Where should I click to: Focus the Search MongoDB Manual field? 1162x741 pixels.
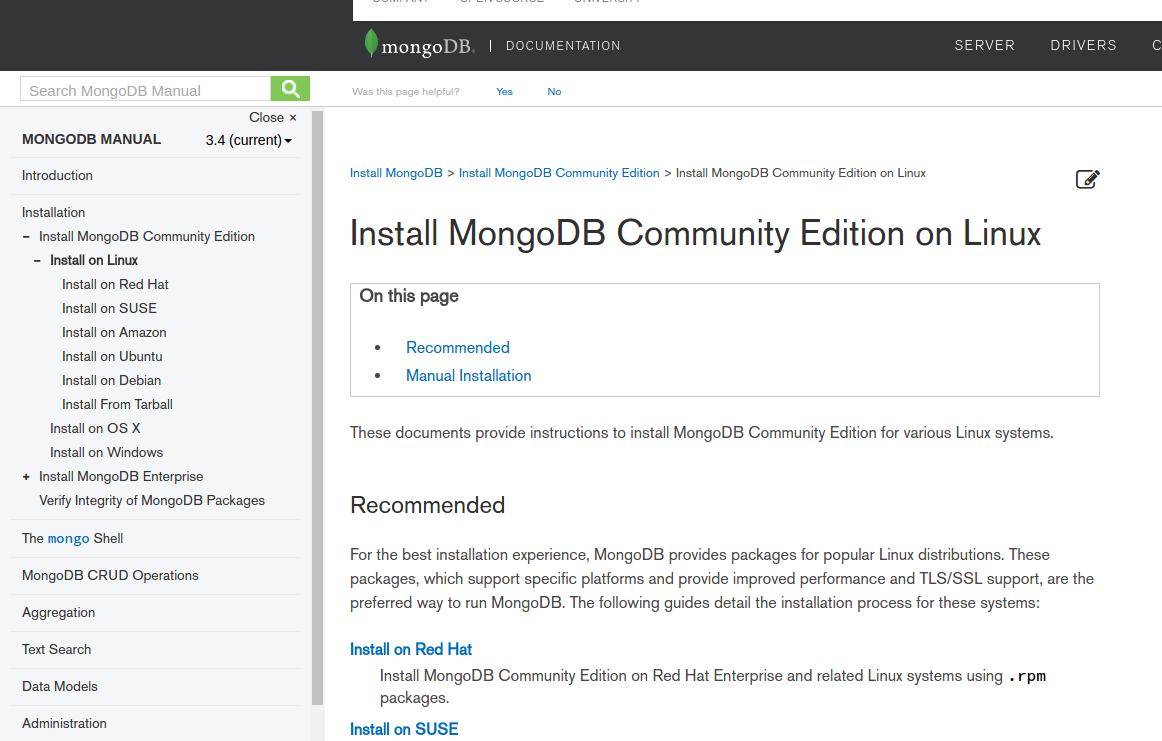coord(145,89)
